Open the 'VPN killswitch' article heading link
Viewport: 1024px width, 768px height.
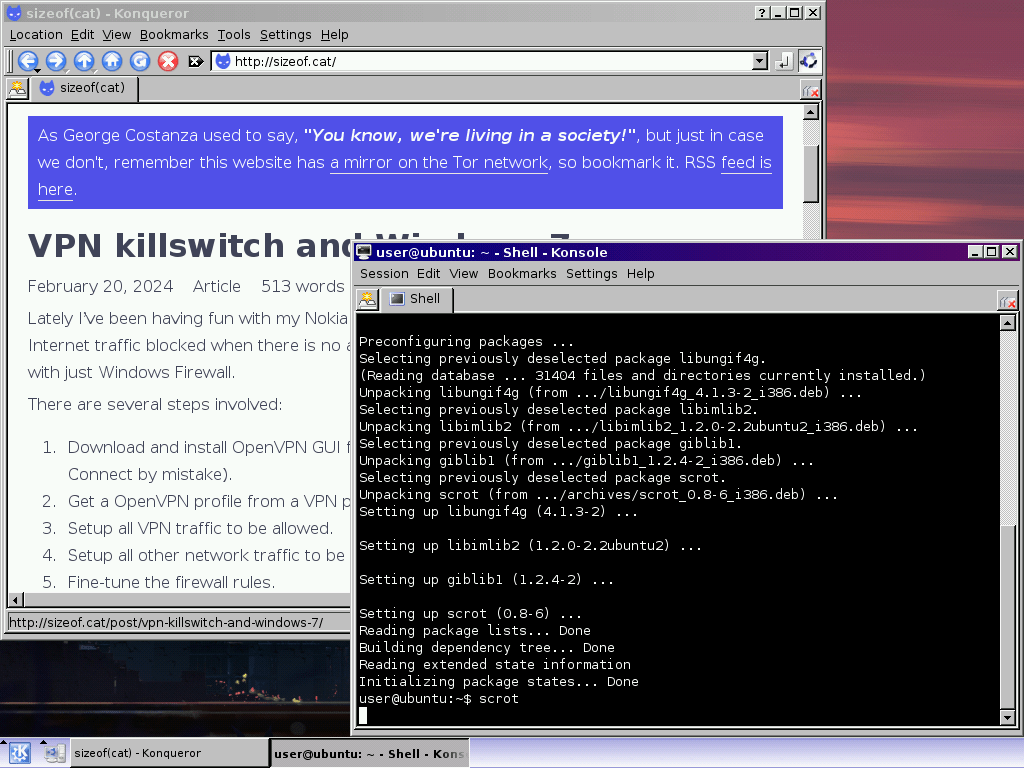tap(190, 246)
